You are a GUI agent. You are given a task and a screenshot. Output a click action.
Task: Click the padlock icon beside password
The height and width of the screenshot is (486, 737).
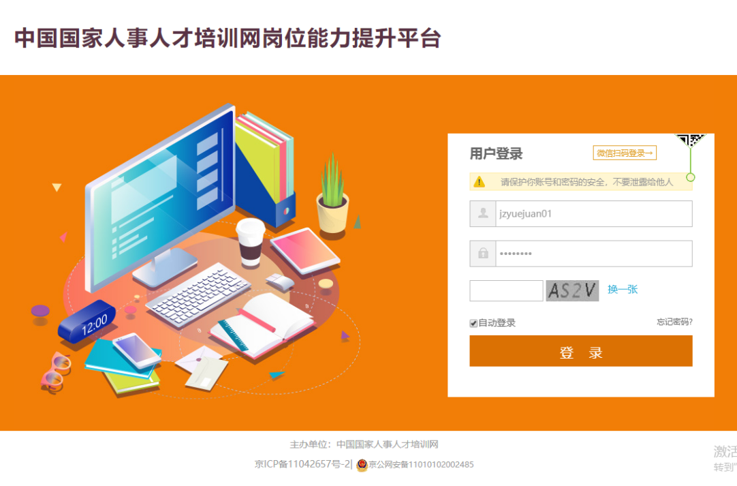point(483,254)
